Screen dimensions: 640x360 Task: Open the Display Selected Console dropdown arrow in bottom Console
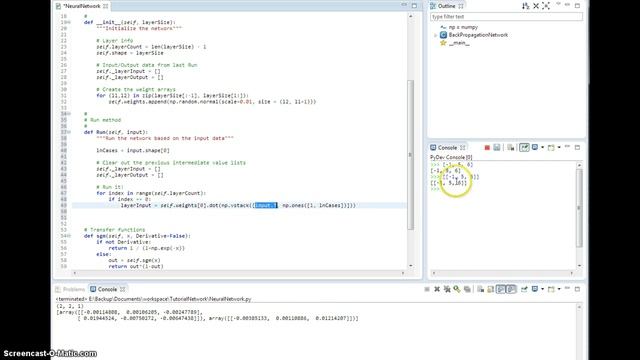tap(542, 289)
